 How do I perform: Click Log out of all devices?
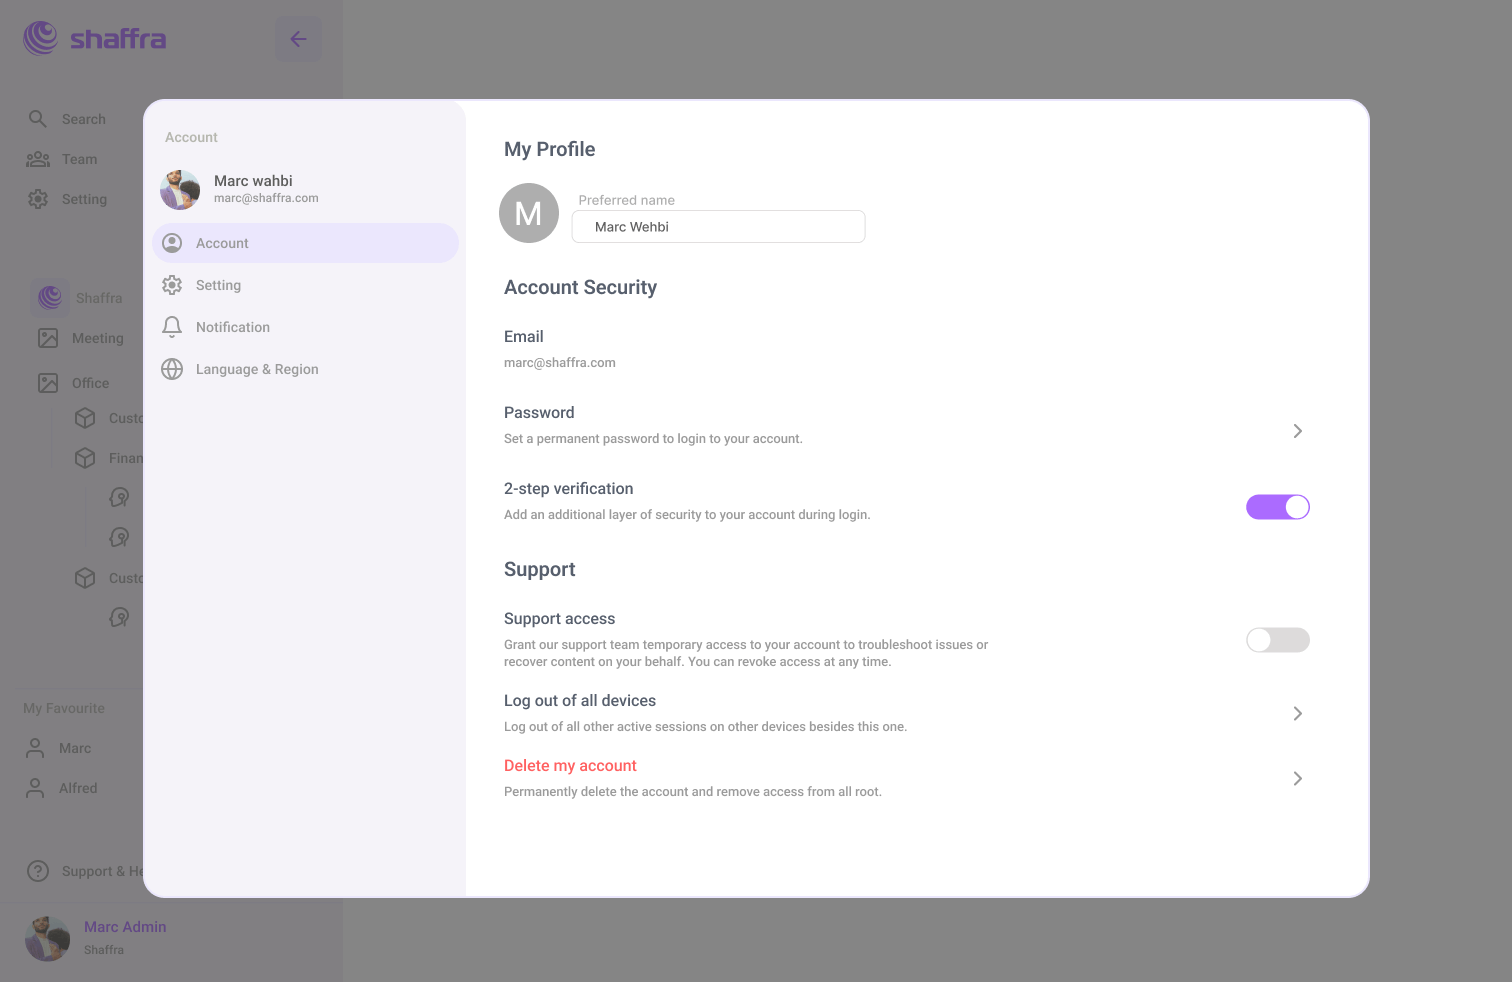[580, 701]
